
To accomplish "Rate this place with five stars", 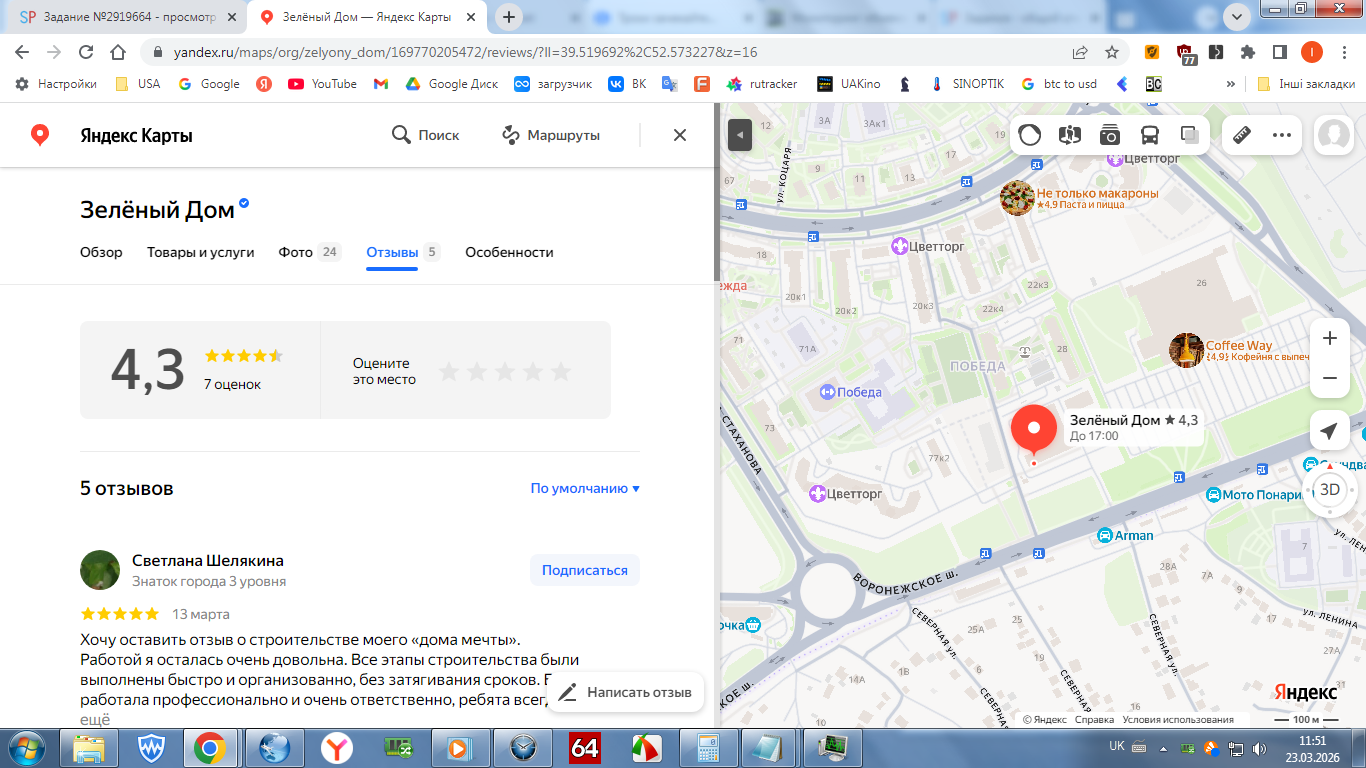I will click(x=561, y=372).
